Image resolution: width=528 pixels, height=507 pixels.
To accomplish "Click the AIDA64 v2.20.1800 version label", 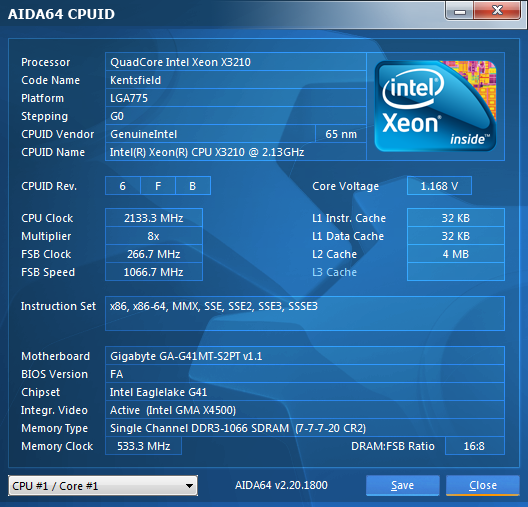I will click(x=281, y=485).
